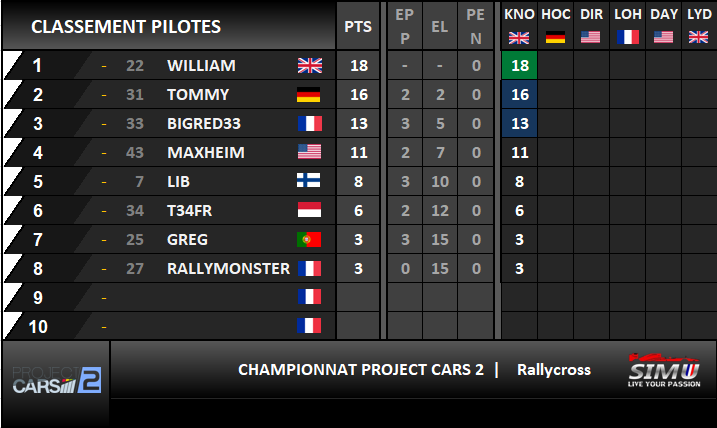The image size is (717, 428).
Task: Click the CLASSEMENT PILOTES title
Action: click(x=126, y=27)
